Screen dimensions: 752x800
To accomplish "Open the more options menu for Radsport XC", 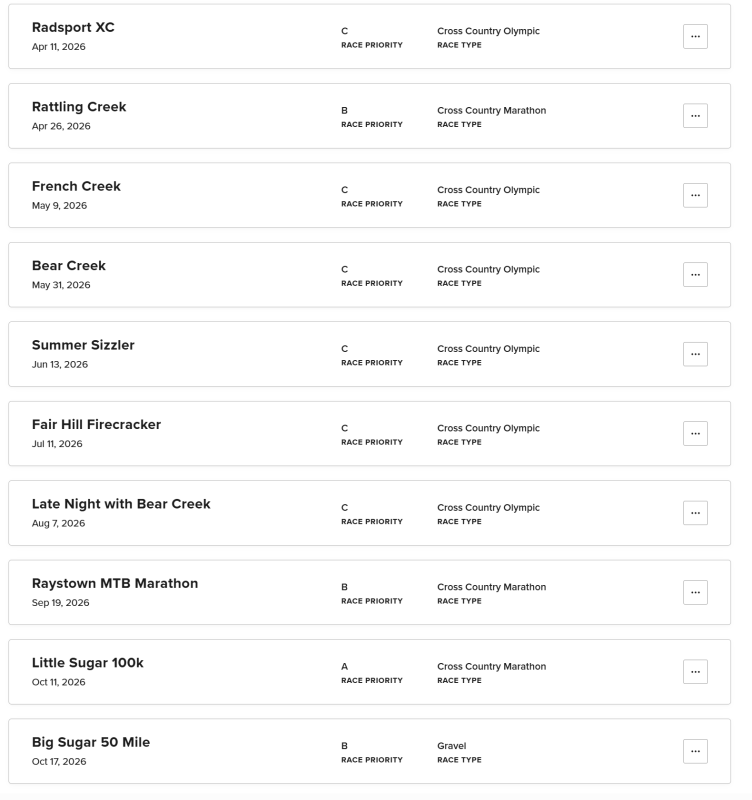I will click(x=695, y=36).
